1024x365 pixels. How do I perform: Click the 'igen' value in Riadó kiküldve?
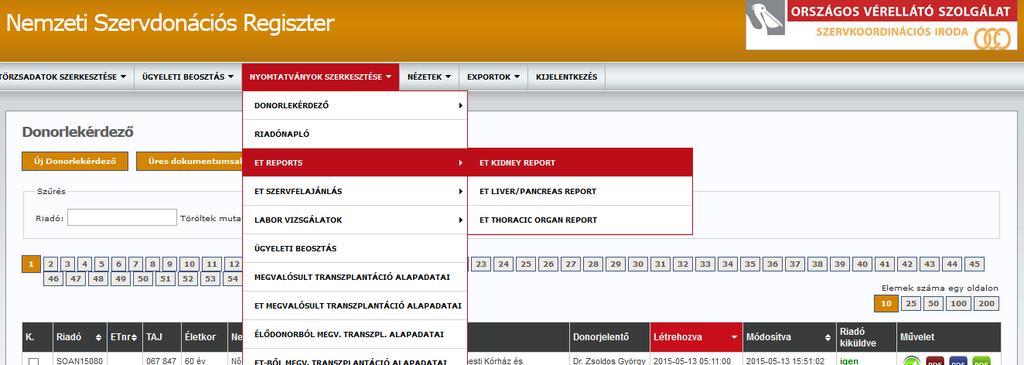pos(849,360)
